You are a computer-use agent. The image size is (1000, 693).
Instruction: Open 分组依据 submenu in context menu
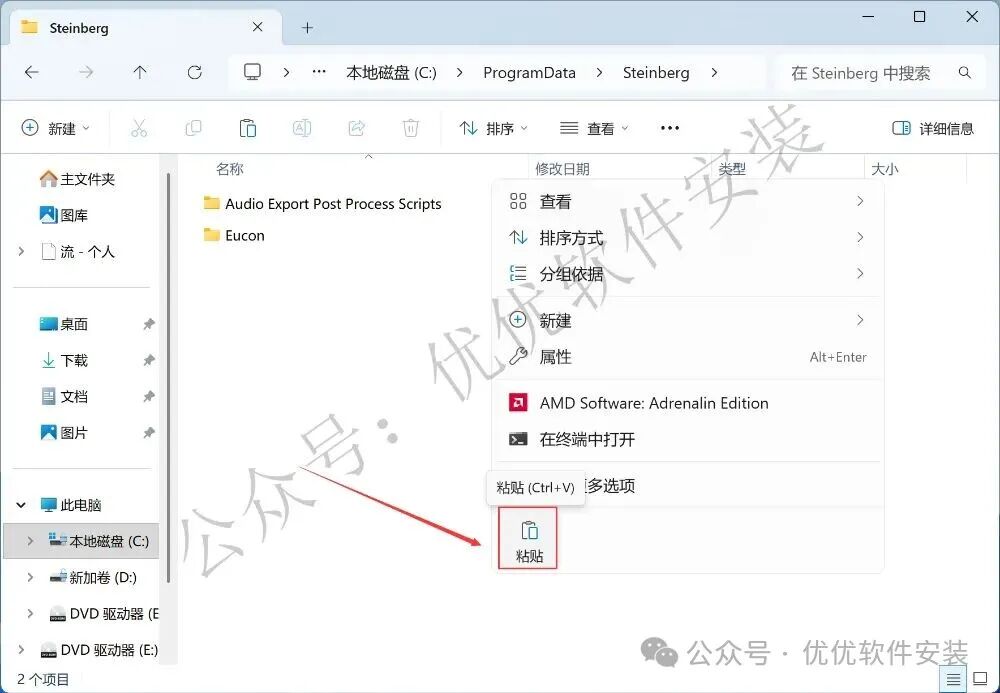687,274
